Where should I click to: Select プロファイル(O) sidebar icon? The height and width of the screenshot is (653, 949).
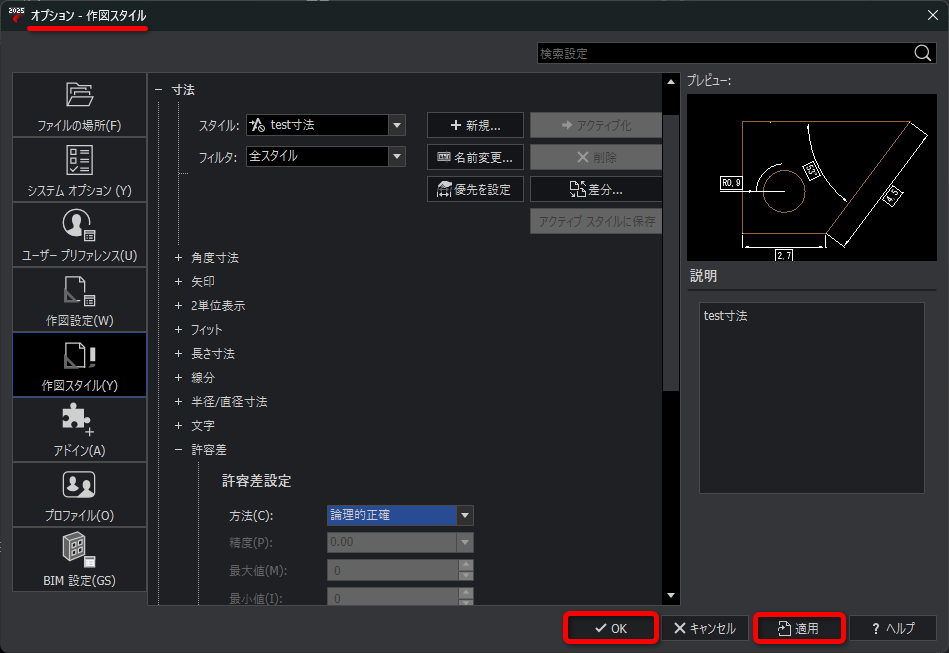point(79,484)
